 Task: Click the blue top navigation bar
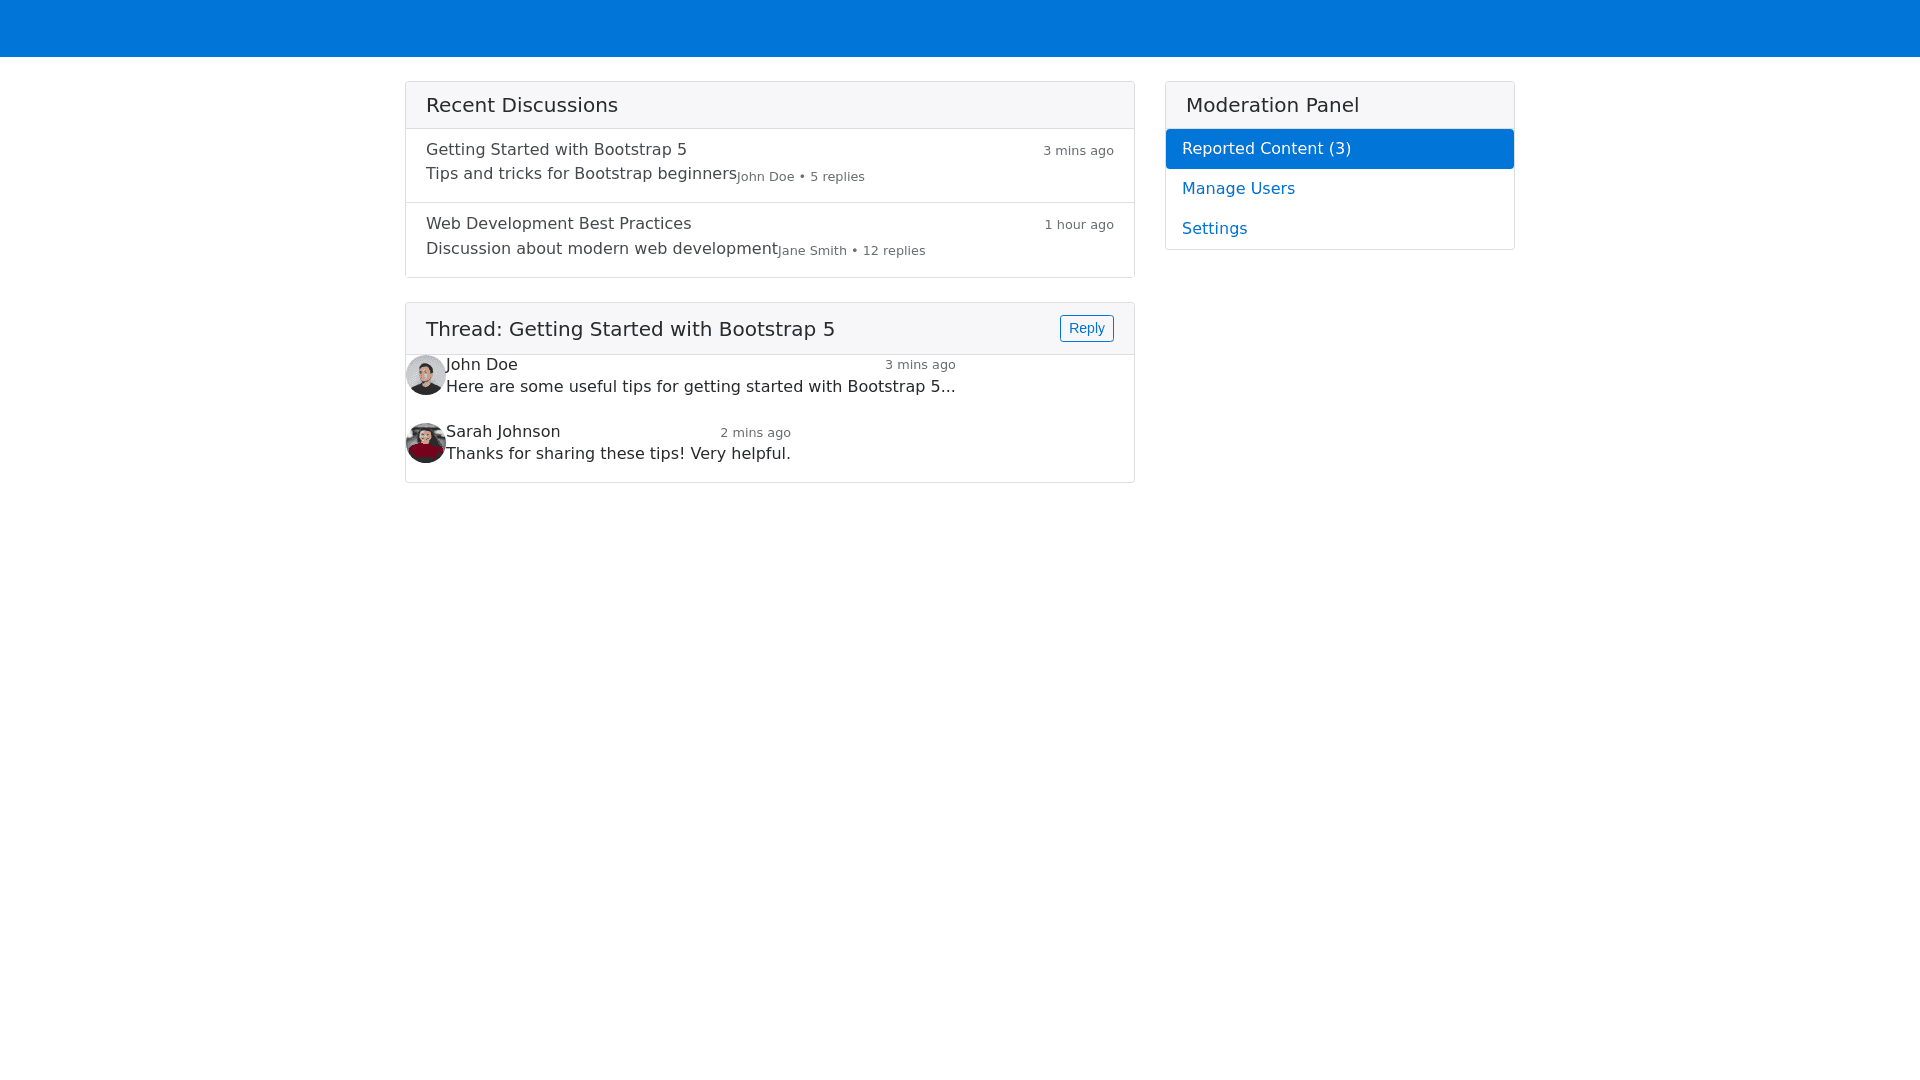click(960, 28)
